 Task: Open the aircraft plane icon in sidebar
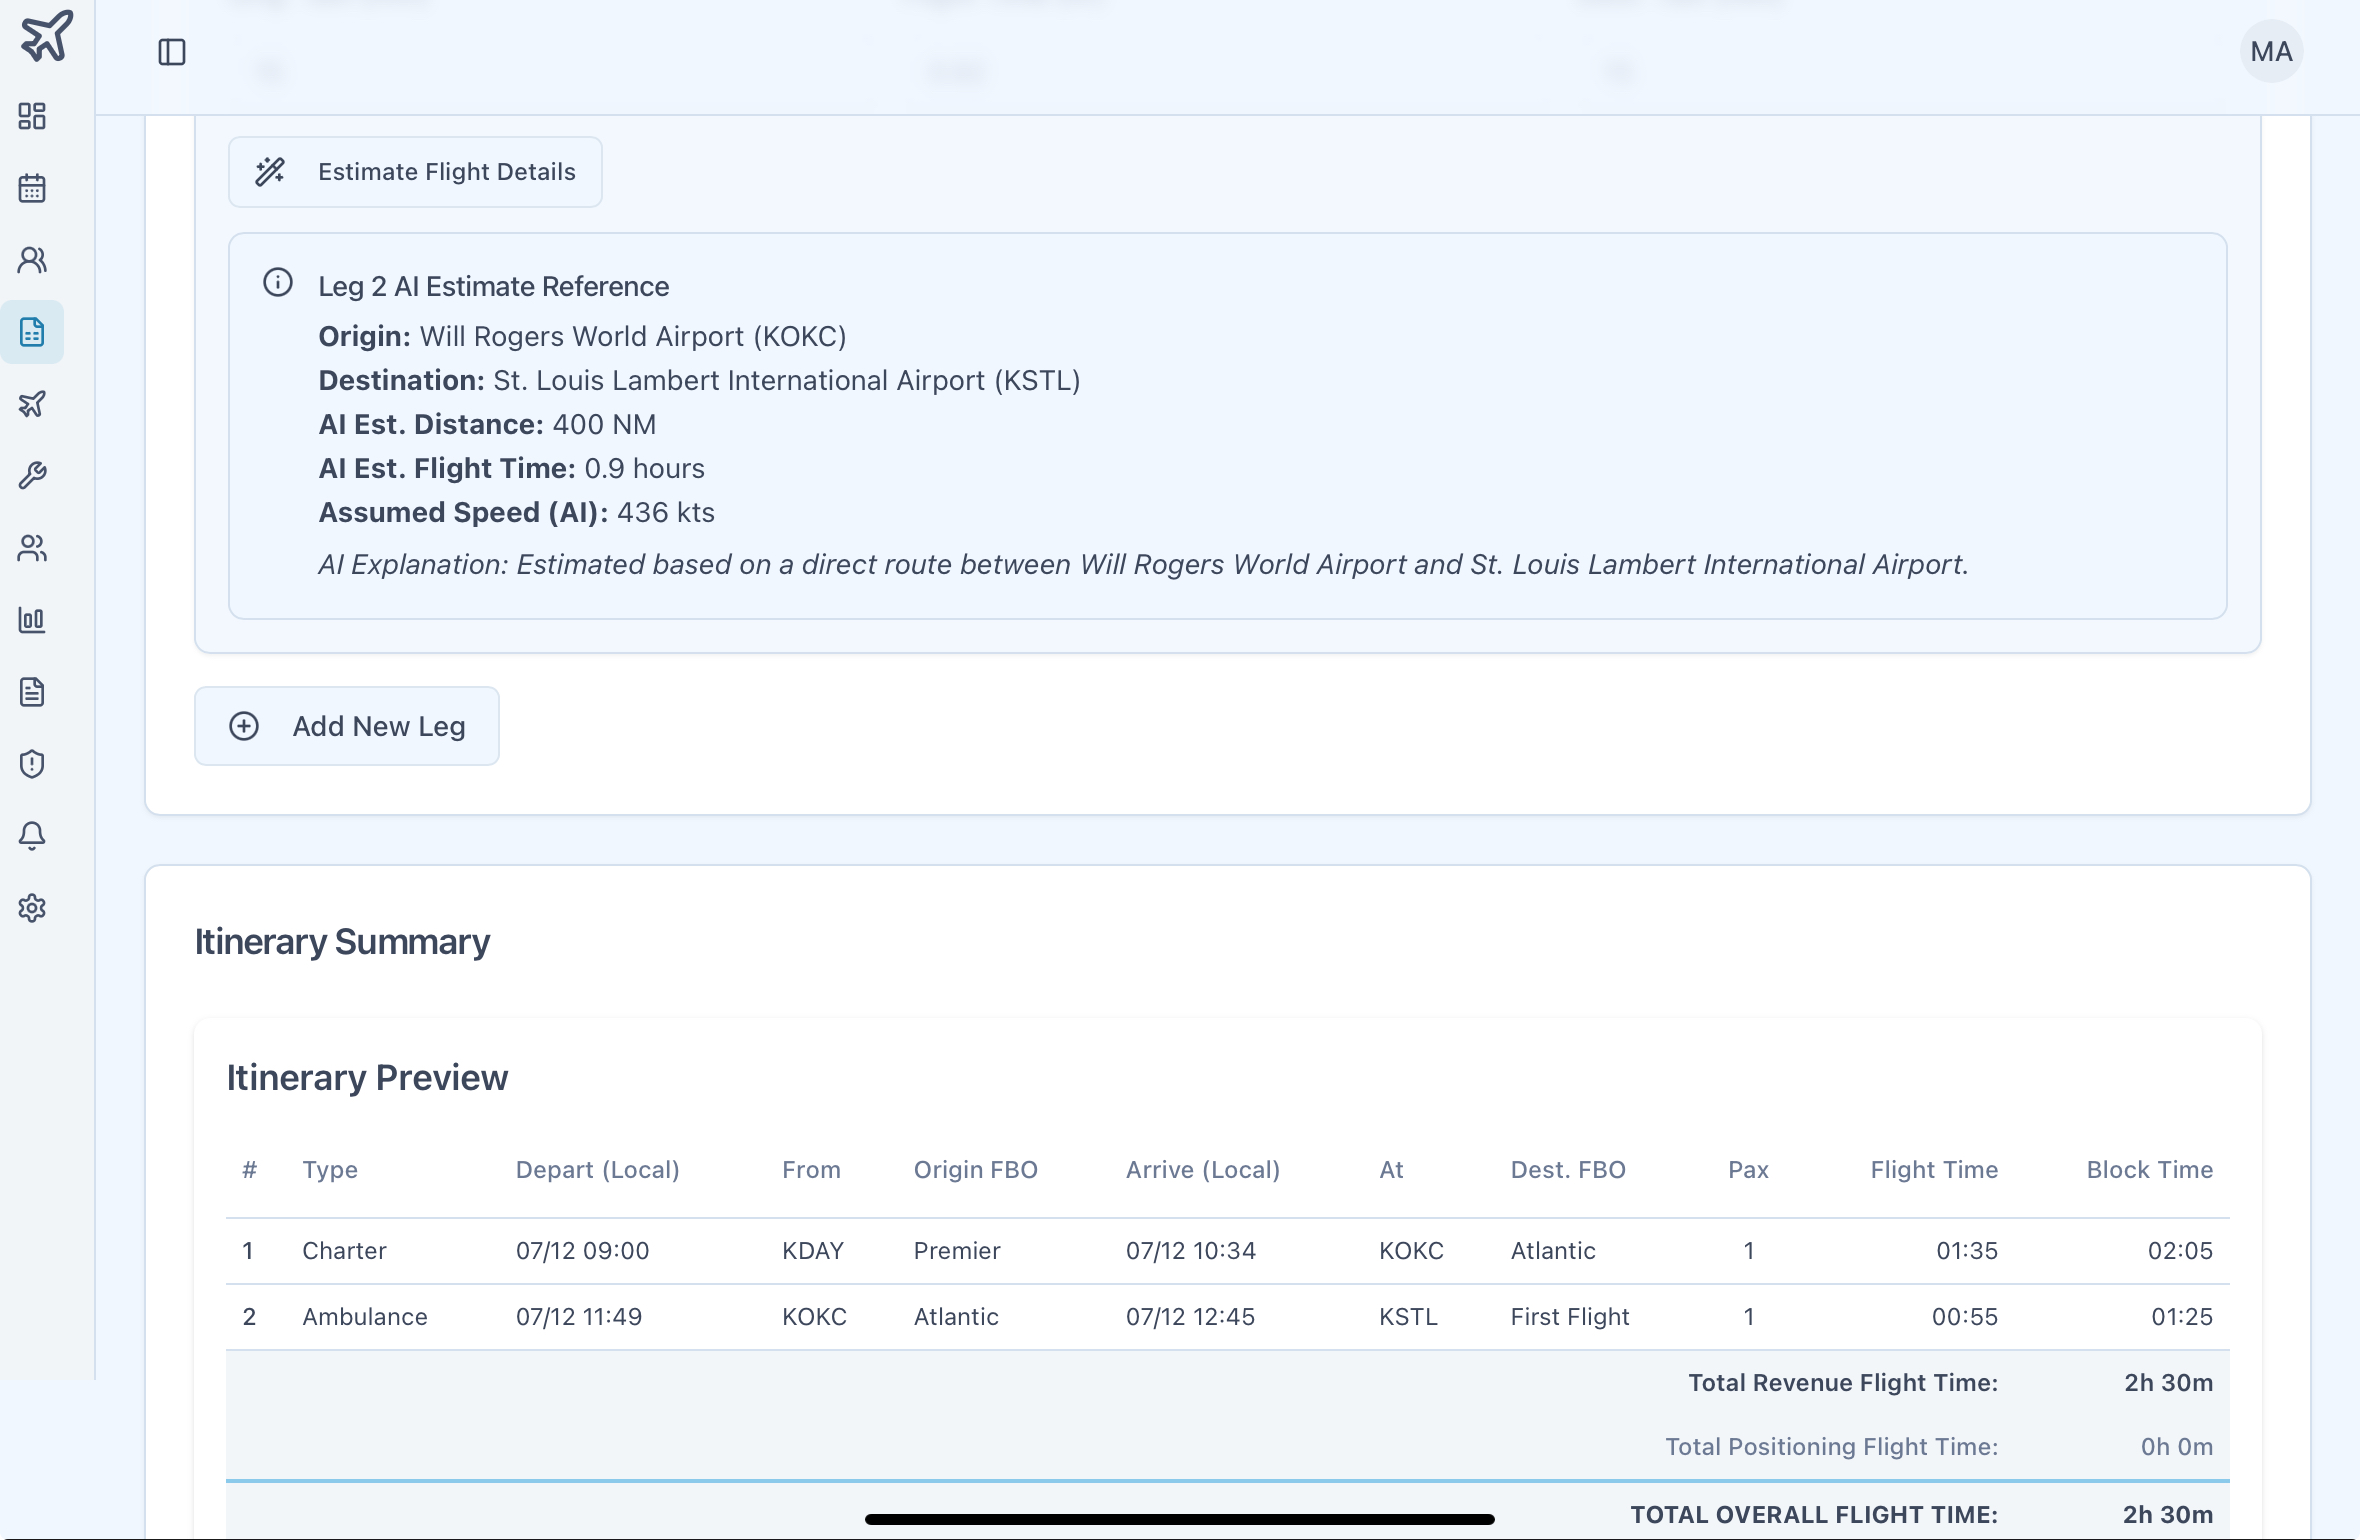pos(32,404)
